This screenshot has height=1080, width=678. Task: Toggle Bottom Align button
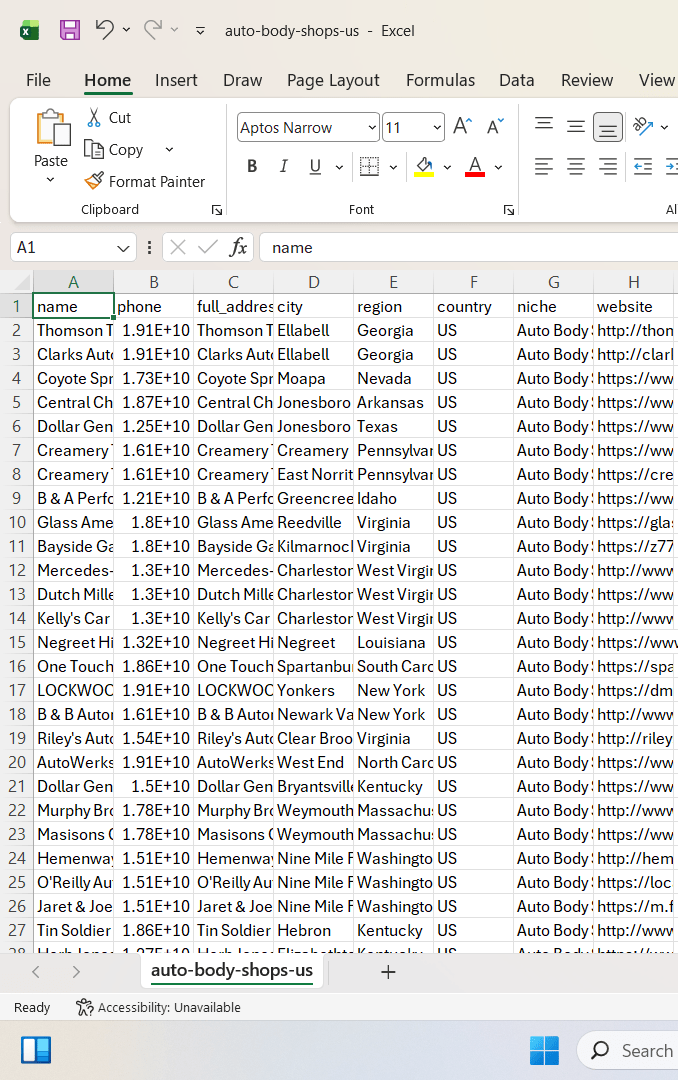click(x=608, y=127)
